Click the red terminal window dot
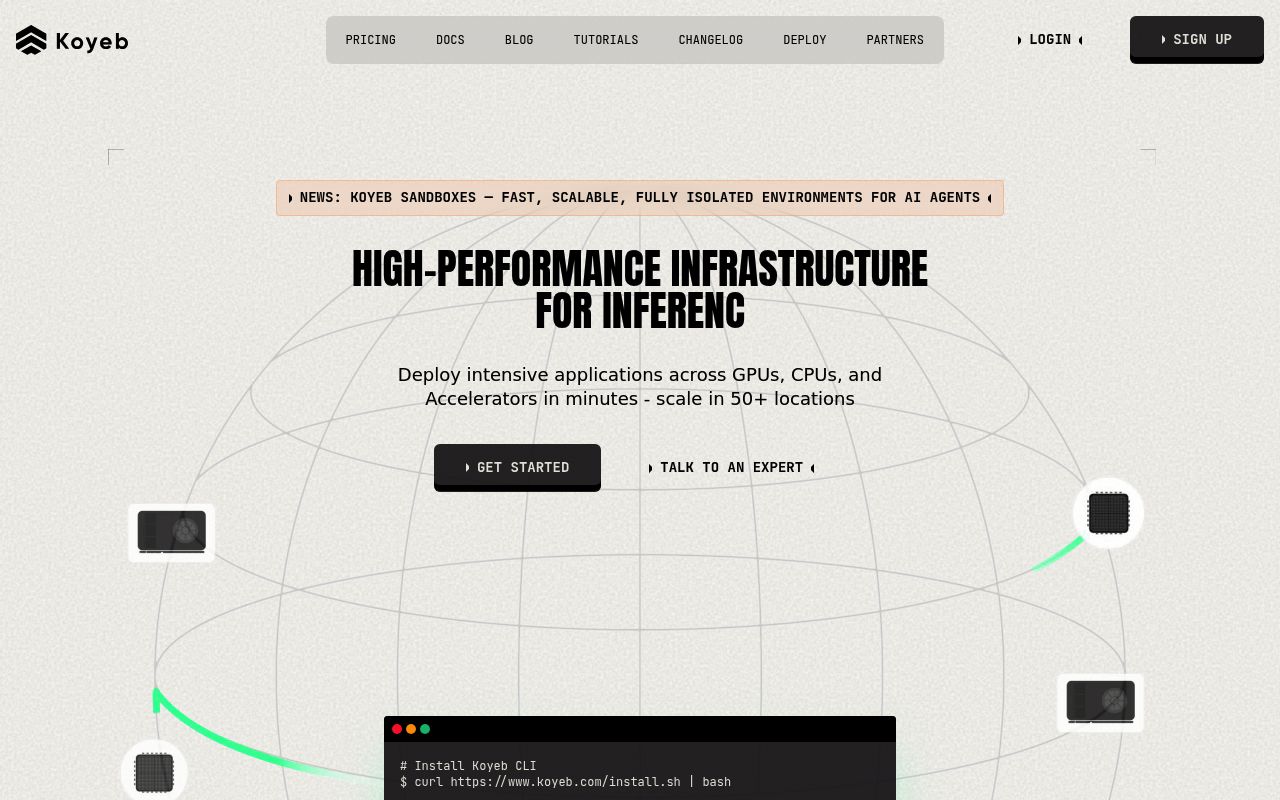This screenshot has width=1280, height=800. pyautogui.click(x=397, y=729)
